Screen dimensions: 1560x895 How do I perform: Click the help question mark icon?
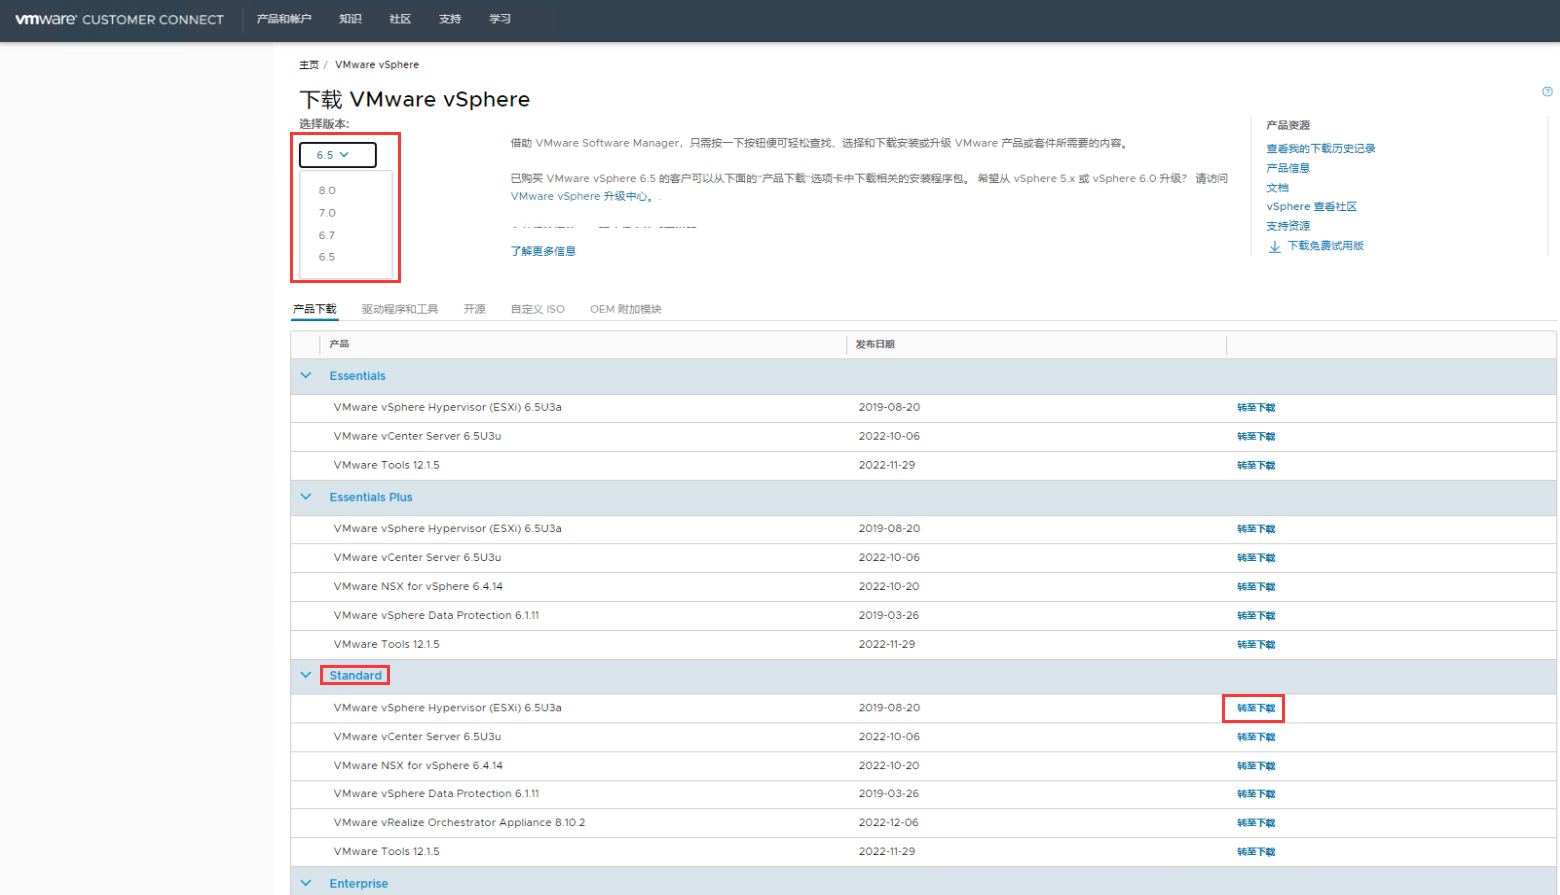click(1547, 91)
